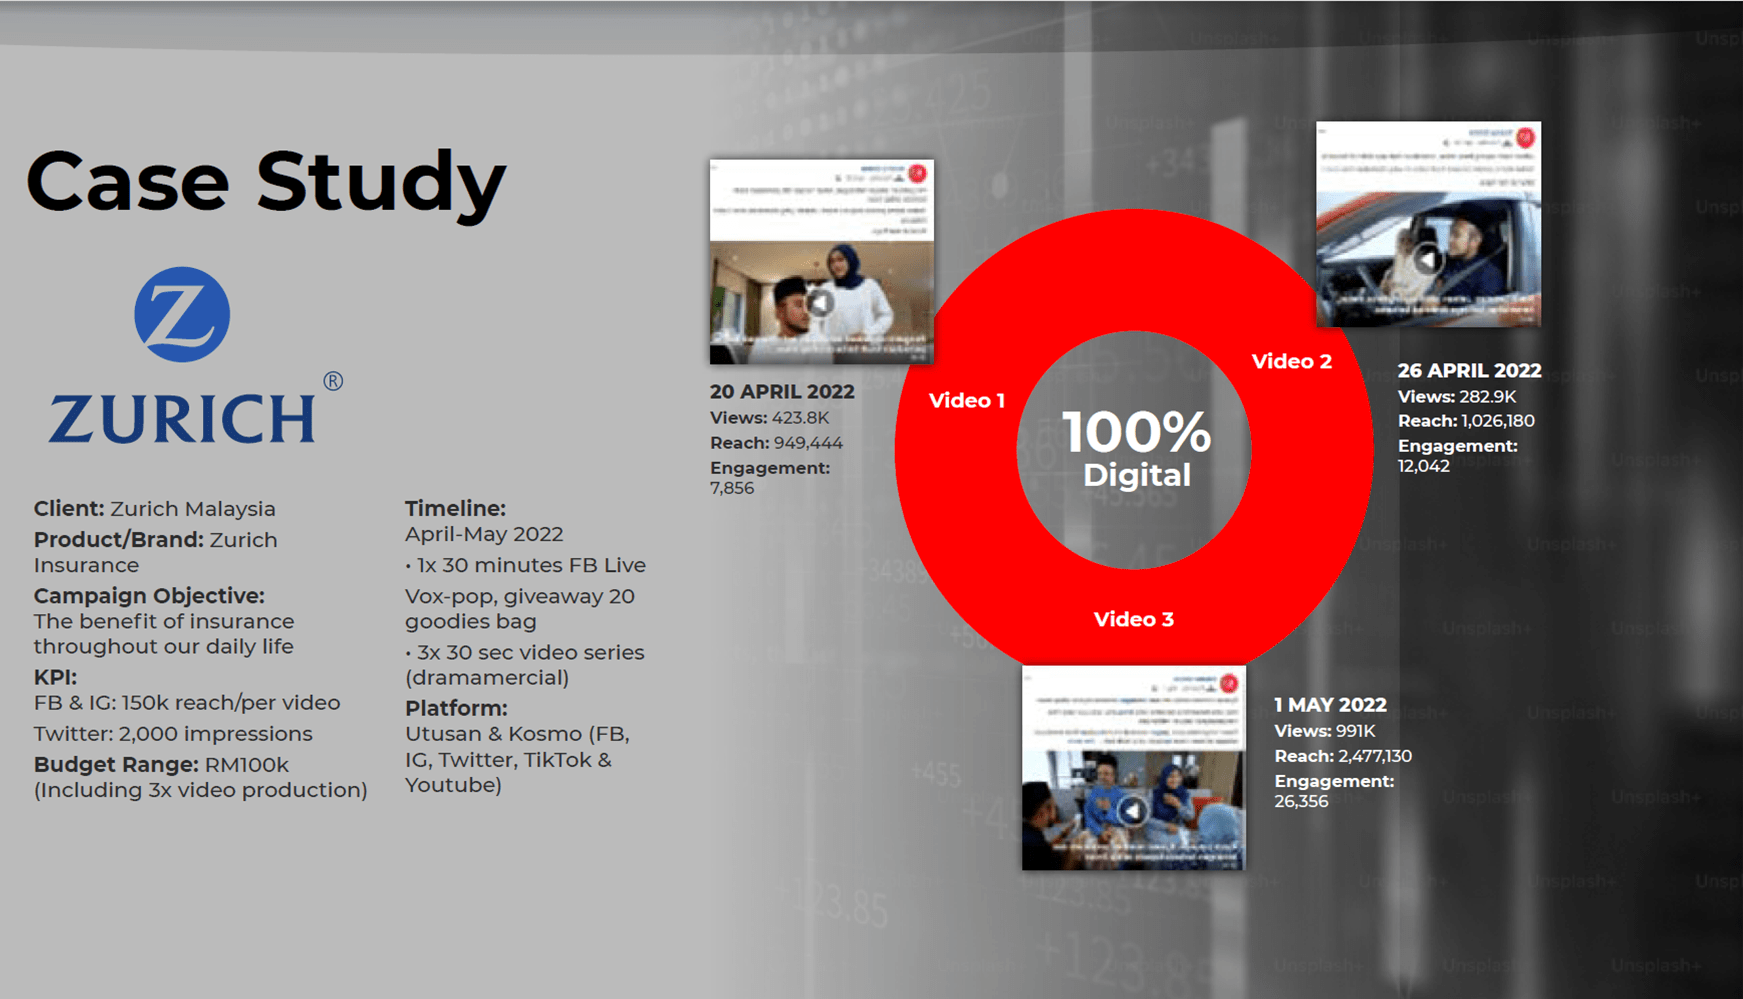Image resolution: width=1743 pixels, height=999 pixels.
Task: Click the '26 APRIL 2022' date
Action: click(x=1469, y=370)
